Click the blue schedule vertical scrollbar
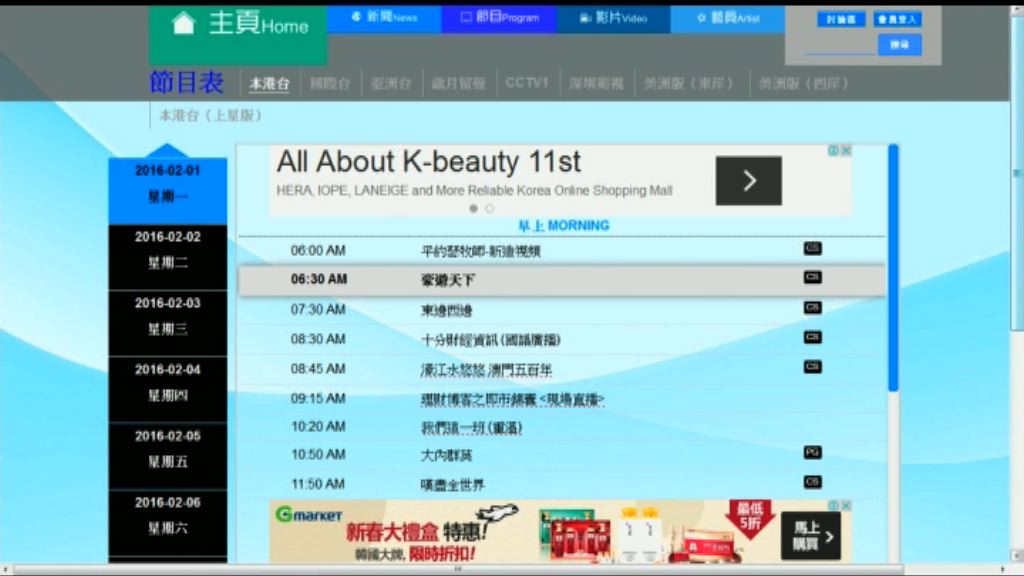This screenshot has height=576, width=1024. point(893,270)
